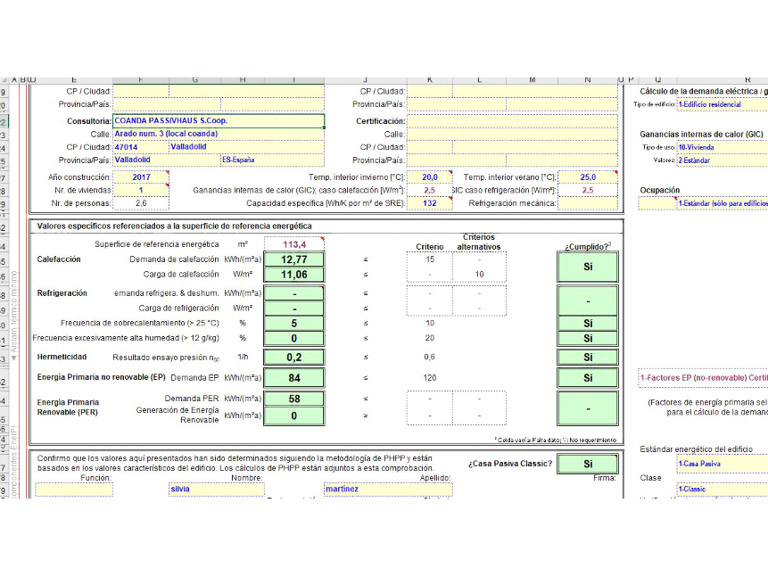Click criterion value 0,6 for Hermeticidad
The image size is (768, 576).
[x=430, y=357]
